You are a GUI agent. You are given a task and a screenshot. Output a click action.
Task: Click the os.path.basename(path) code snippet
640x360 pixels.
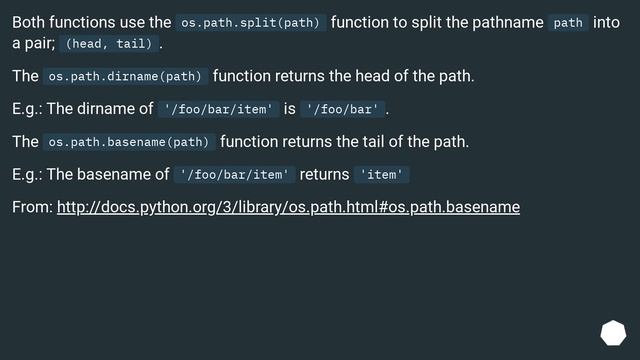pyautogui.click(x=129, y=142)
